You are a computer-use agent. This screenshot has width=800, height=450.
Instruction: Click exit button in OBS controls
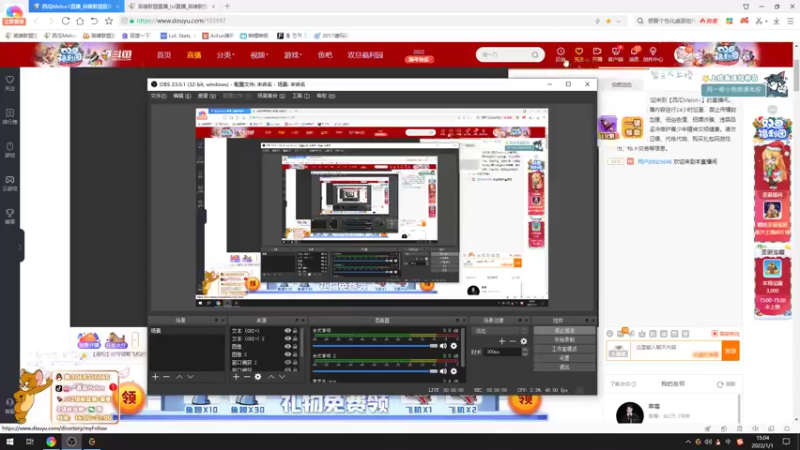564,367
